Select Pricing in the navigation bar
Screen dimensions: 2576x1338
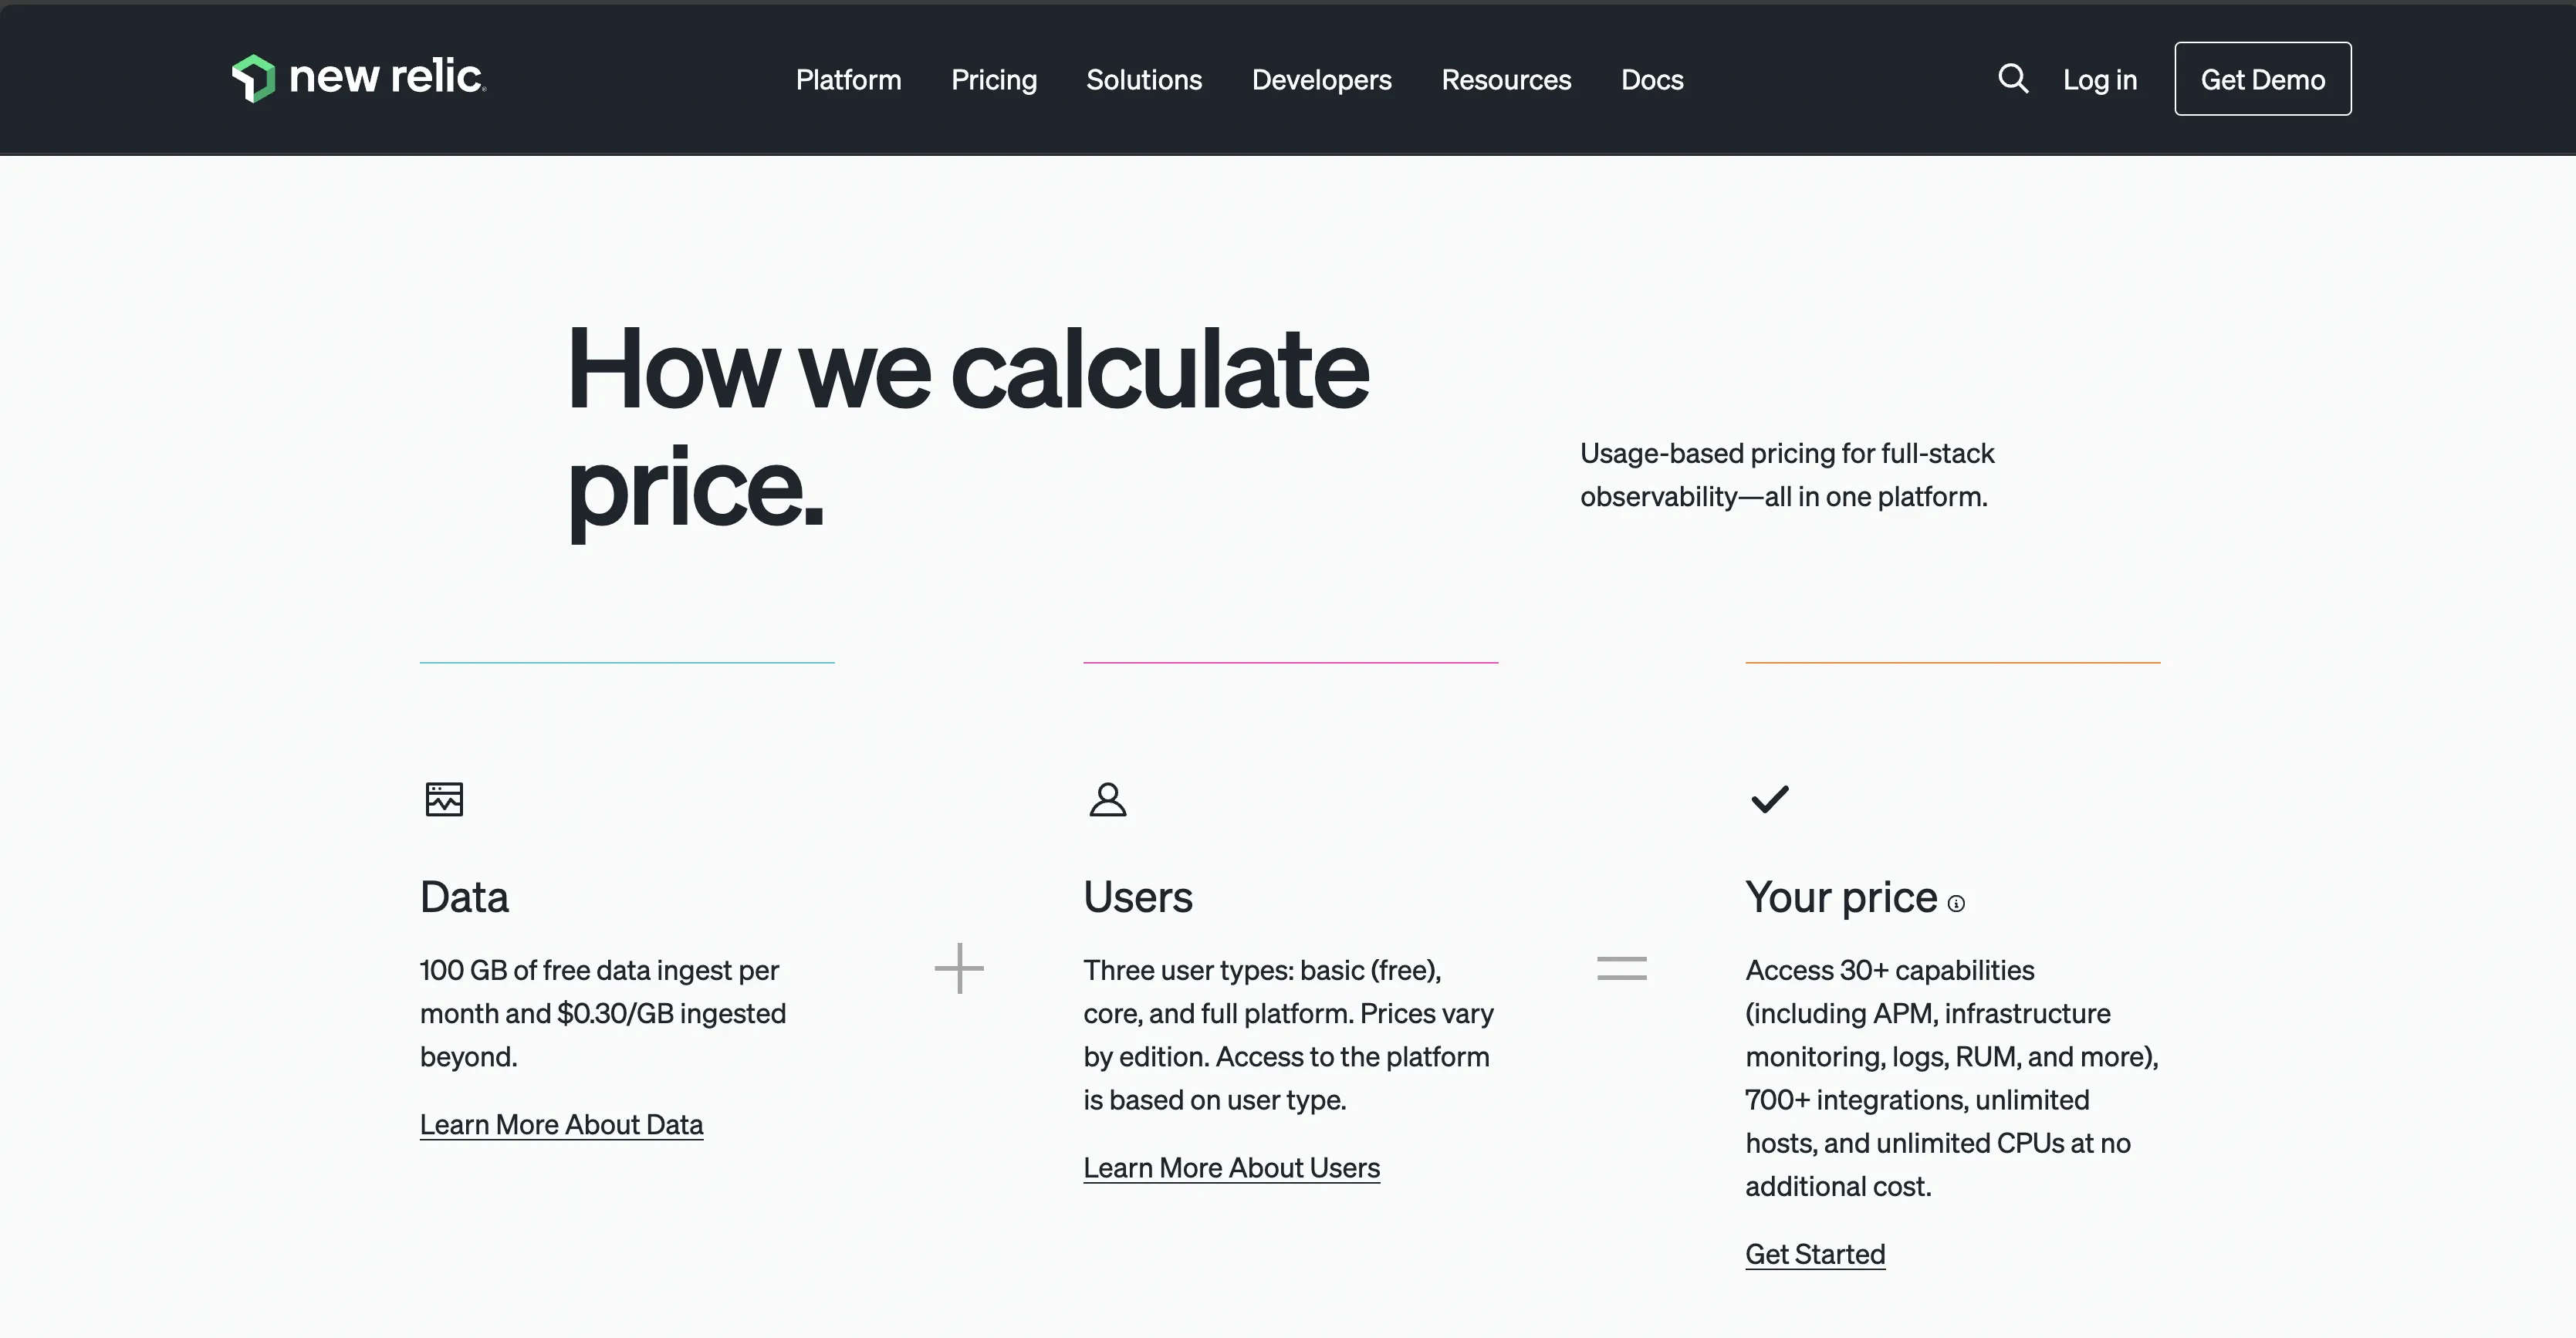(x=993, y=79)
